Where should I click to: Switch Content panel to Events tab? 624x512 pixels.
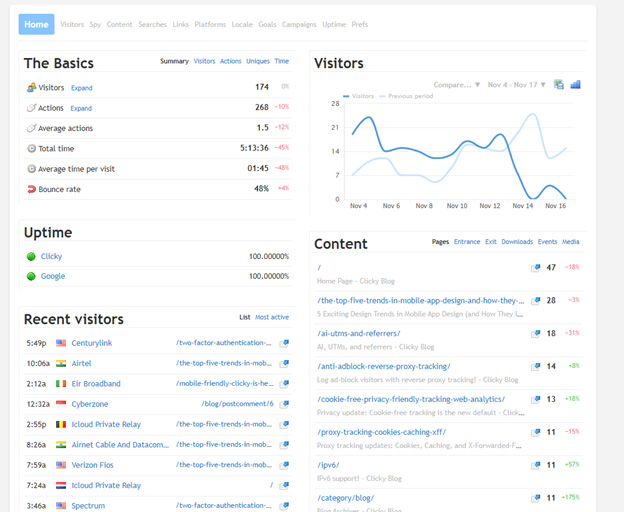coord(547,241)
